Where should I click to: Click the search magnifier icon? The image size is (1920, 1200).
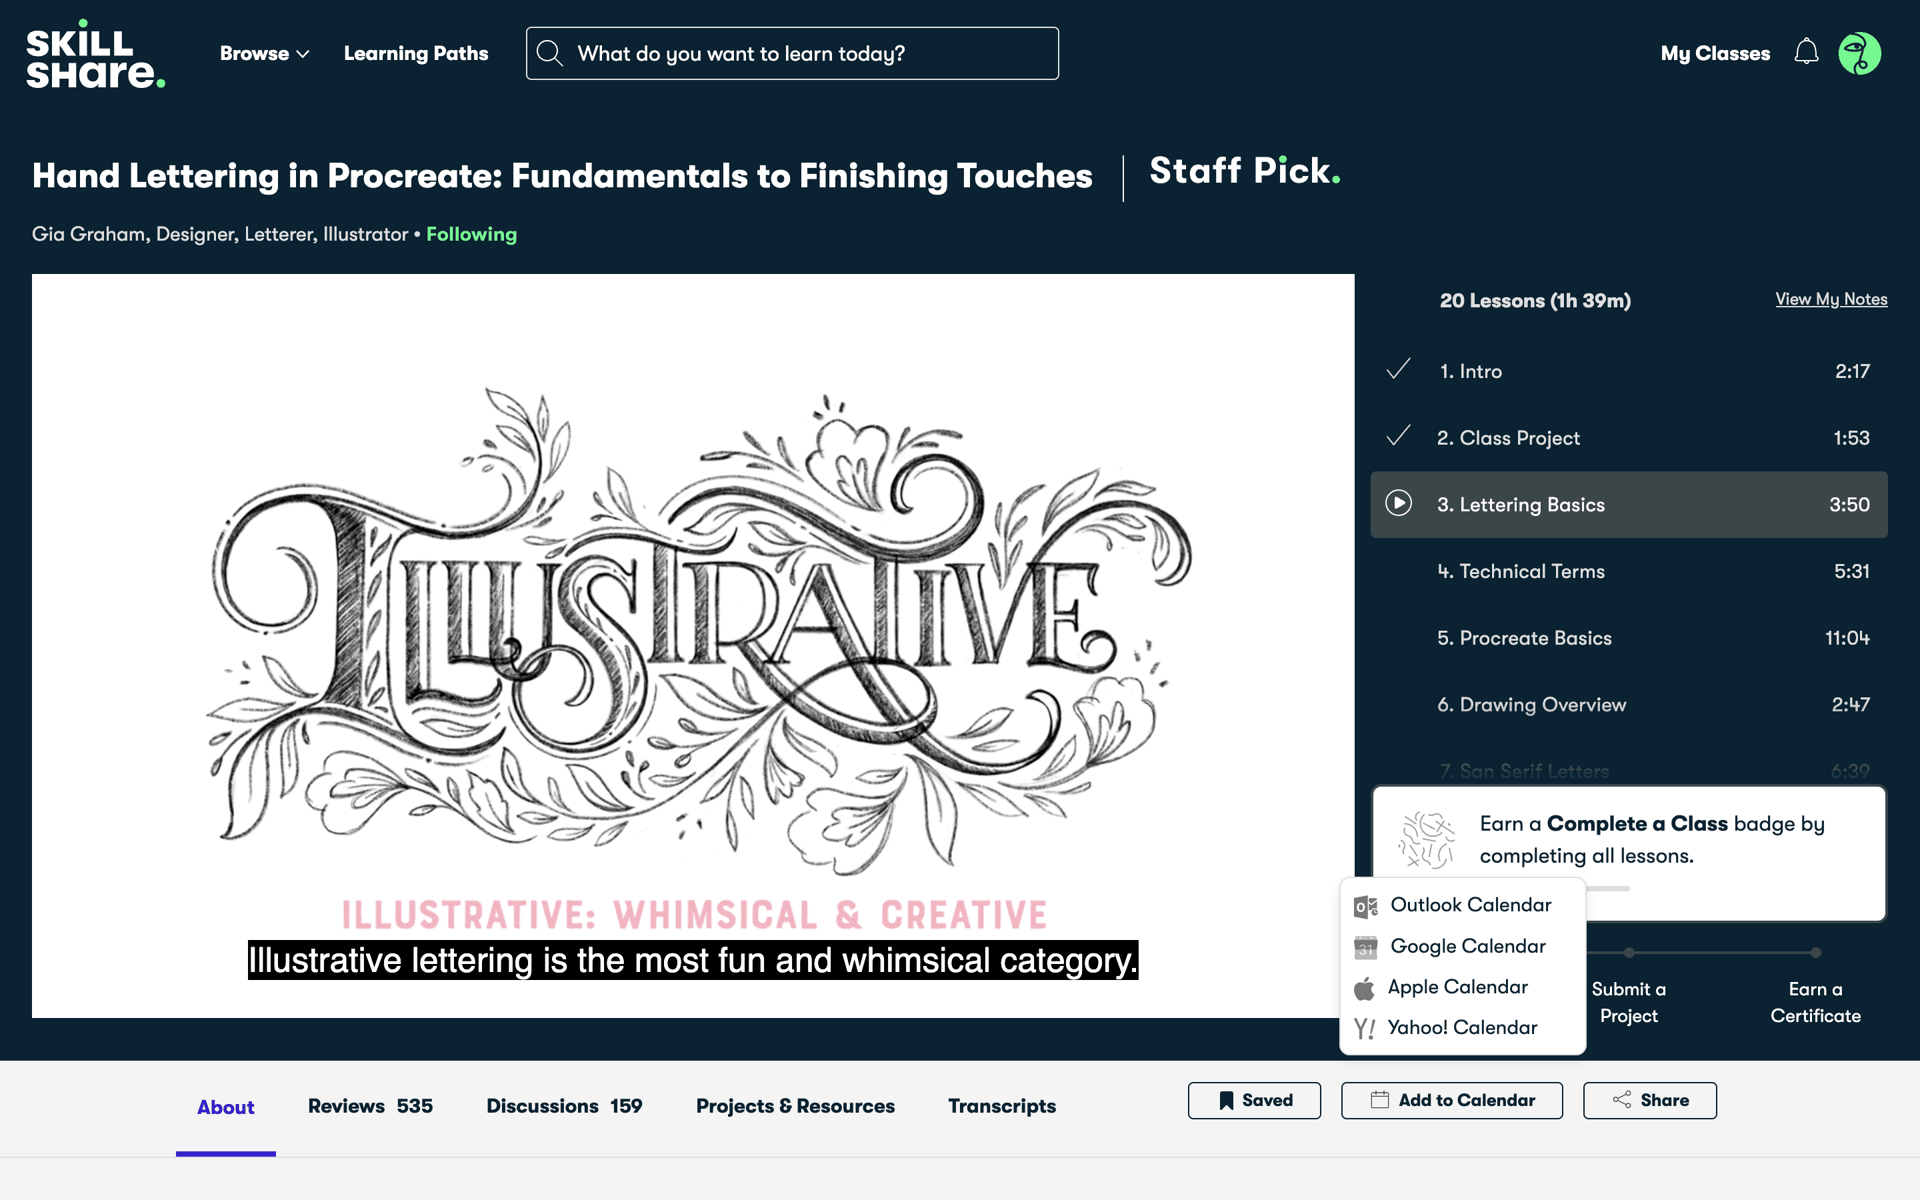point(550,53)
